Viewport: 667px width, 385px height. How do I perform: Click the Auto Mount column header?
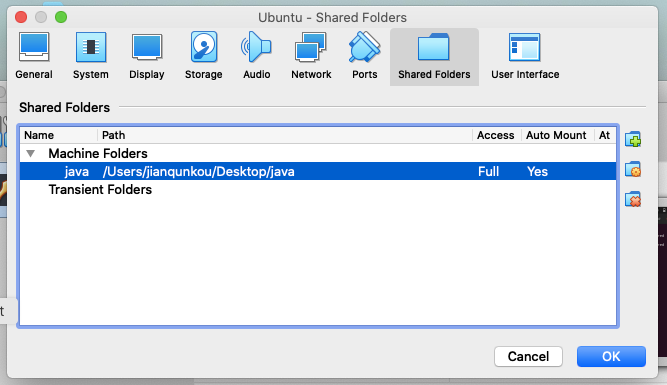(x=557, y=135)
